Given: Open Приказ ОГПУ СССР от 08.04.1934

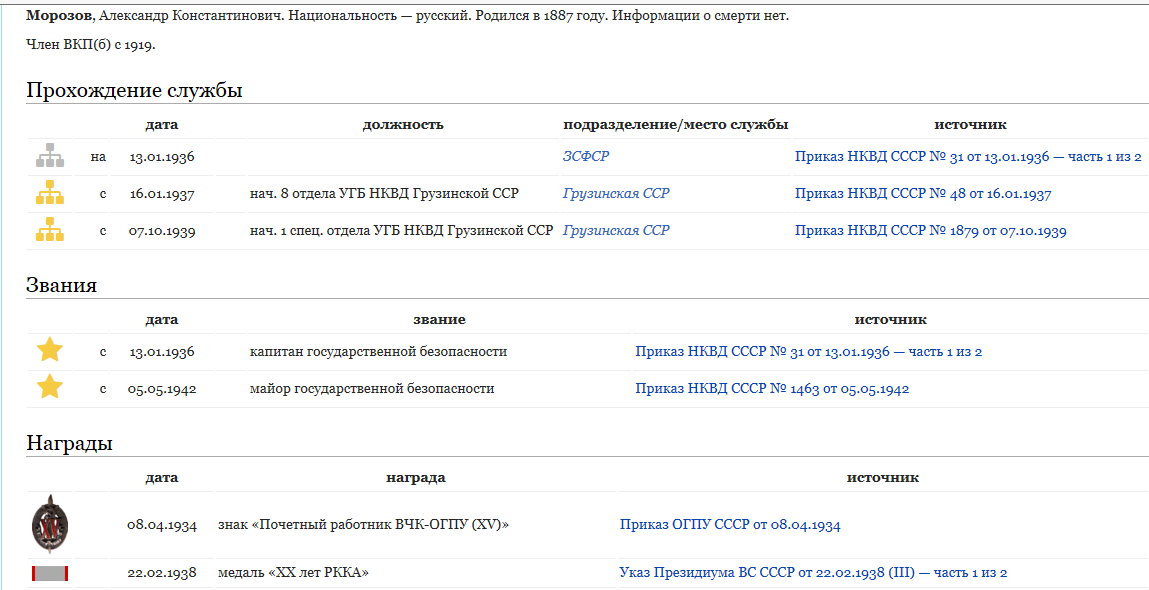Looking at the screenshot, I should [730, 525].
